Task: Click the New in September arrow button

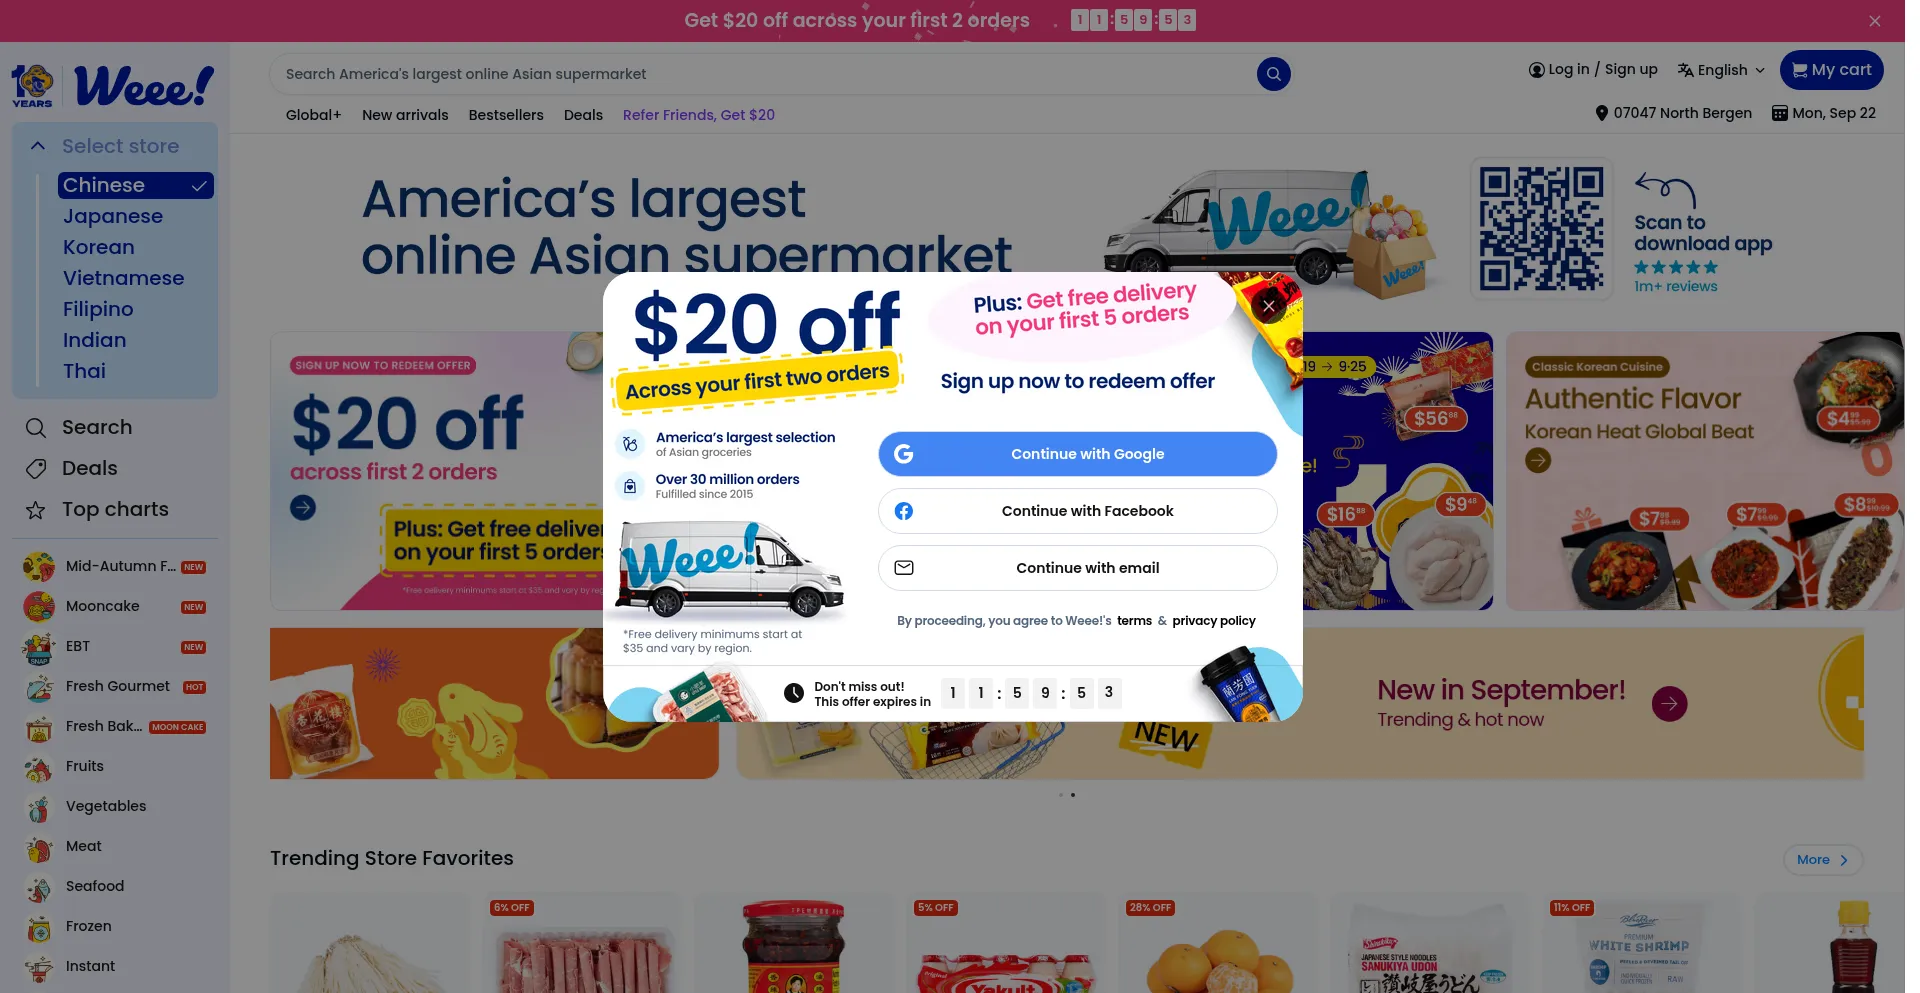Action: [x=1669, y=704]
